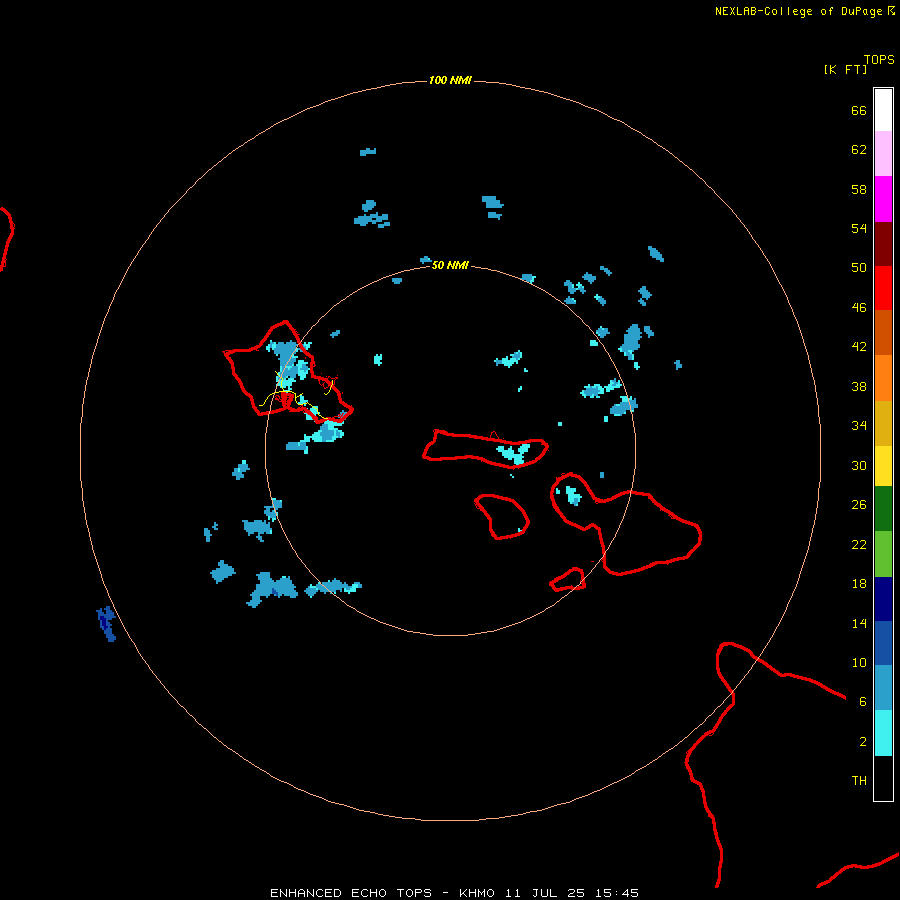Click legend value 6
900x900 pixels.
pyautogui.click(x=863, y=702)
